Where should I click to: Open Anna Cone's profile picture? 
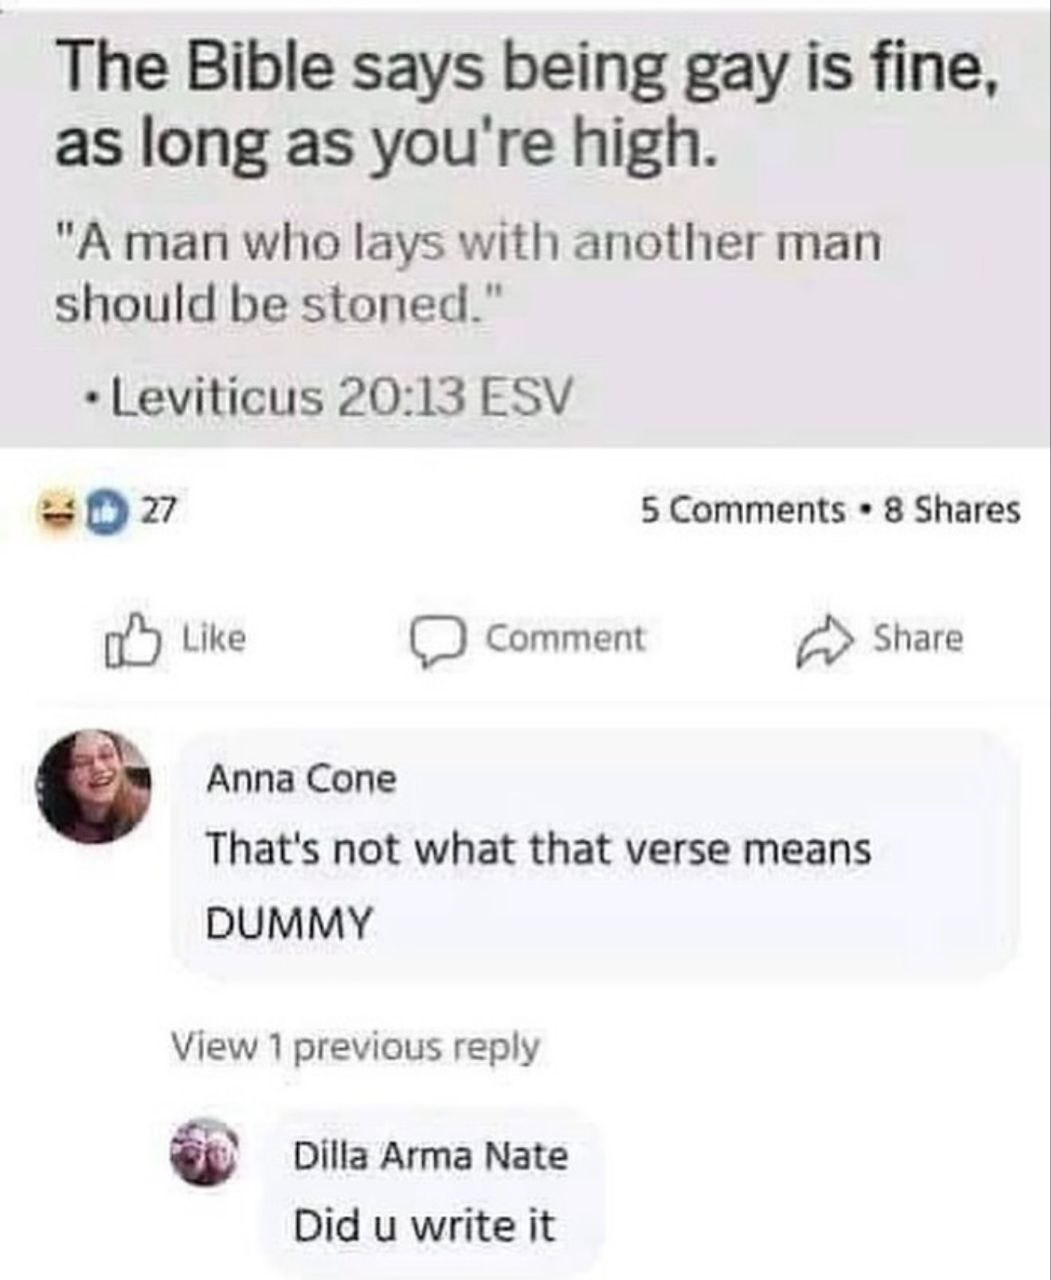[93, 786]
